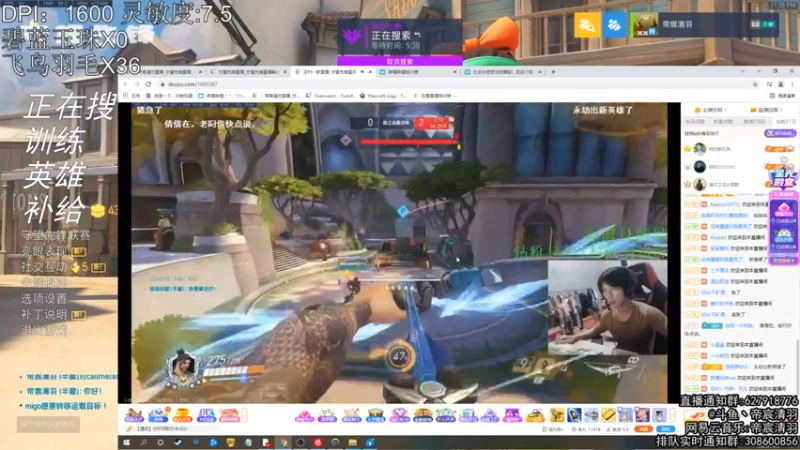800x450 pixels.
Task: Open File Explorer from the taskbar
Action: 352,443
